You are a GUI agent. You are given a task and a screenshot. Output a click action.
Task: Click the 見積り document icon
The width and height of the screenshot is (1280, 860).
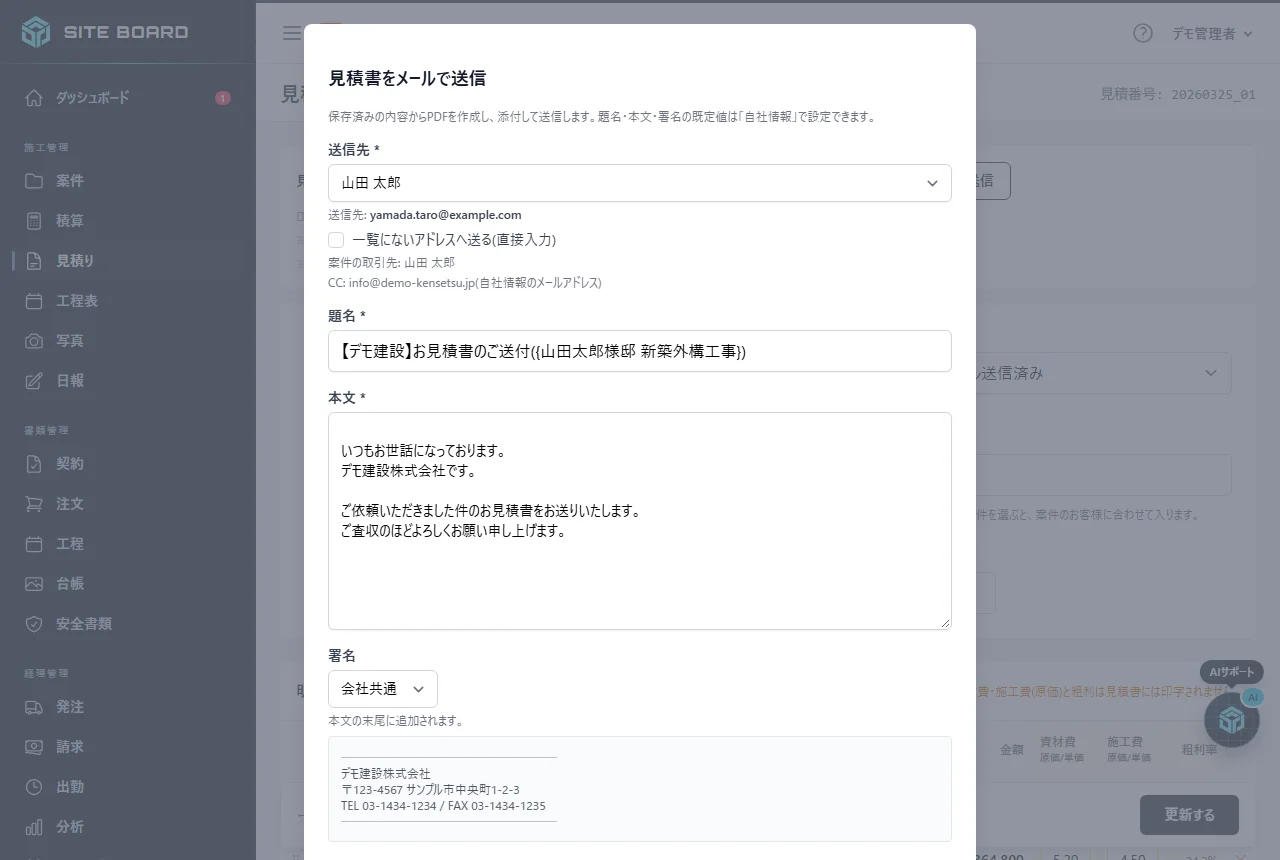coord(34,261)
